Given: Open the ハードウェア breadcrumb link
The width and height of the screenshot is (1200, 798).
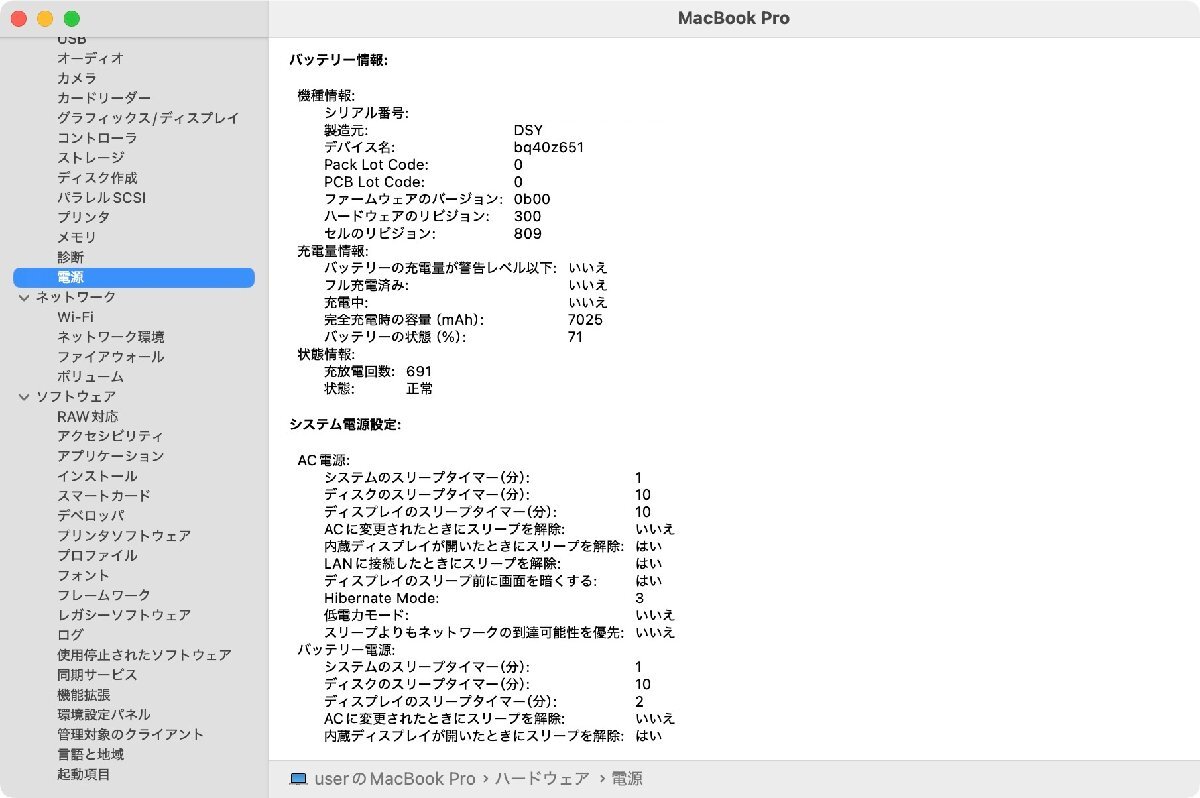Looking at the screenshot, I should [x=543, y=778].
